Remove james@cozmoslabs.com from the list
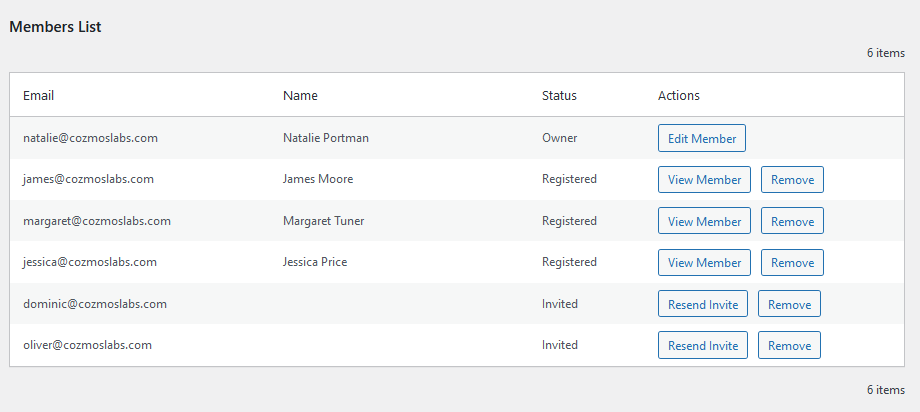Viewport: 920px width, 412px height. coord(792,180)
